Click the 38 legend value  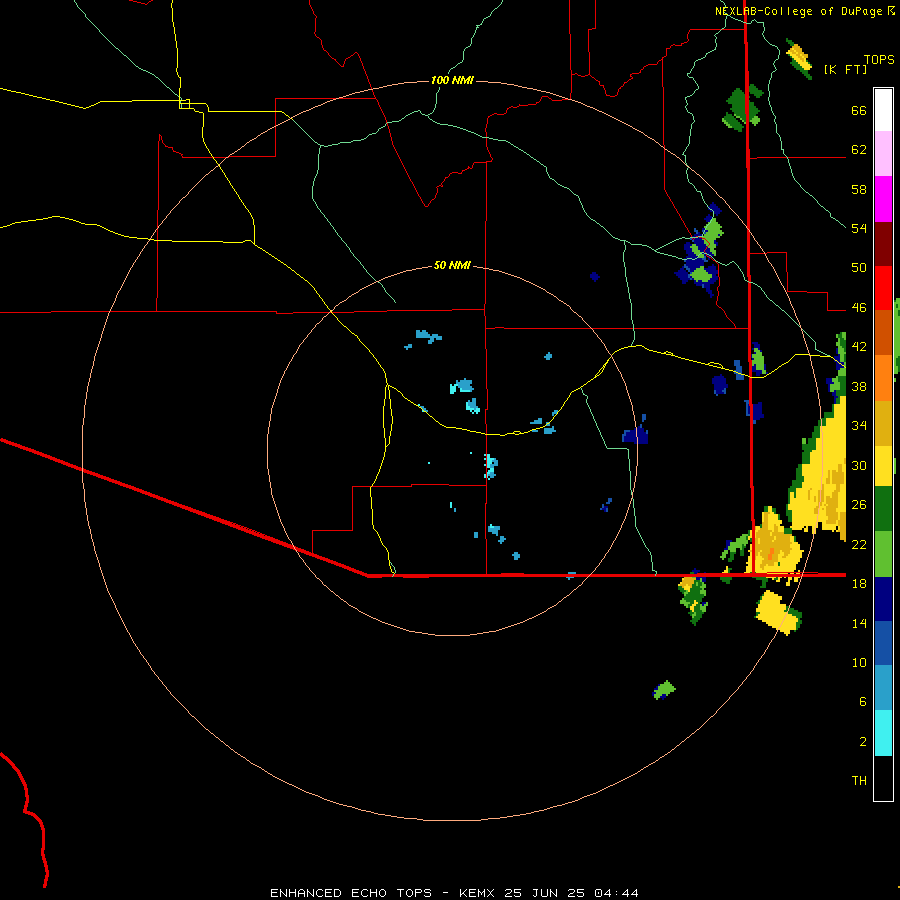[859, 386]
